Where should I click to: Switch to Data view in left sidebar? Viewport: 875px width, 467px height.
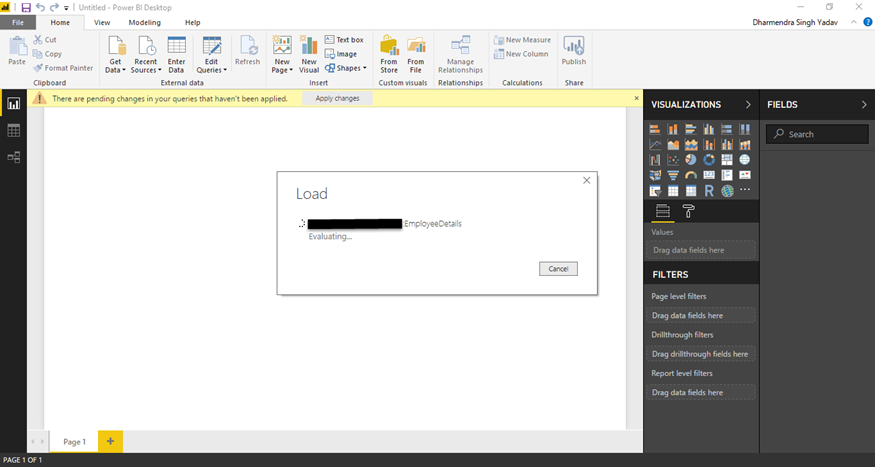(x=14, y=130)
